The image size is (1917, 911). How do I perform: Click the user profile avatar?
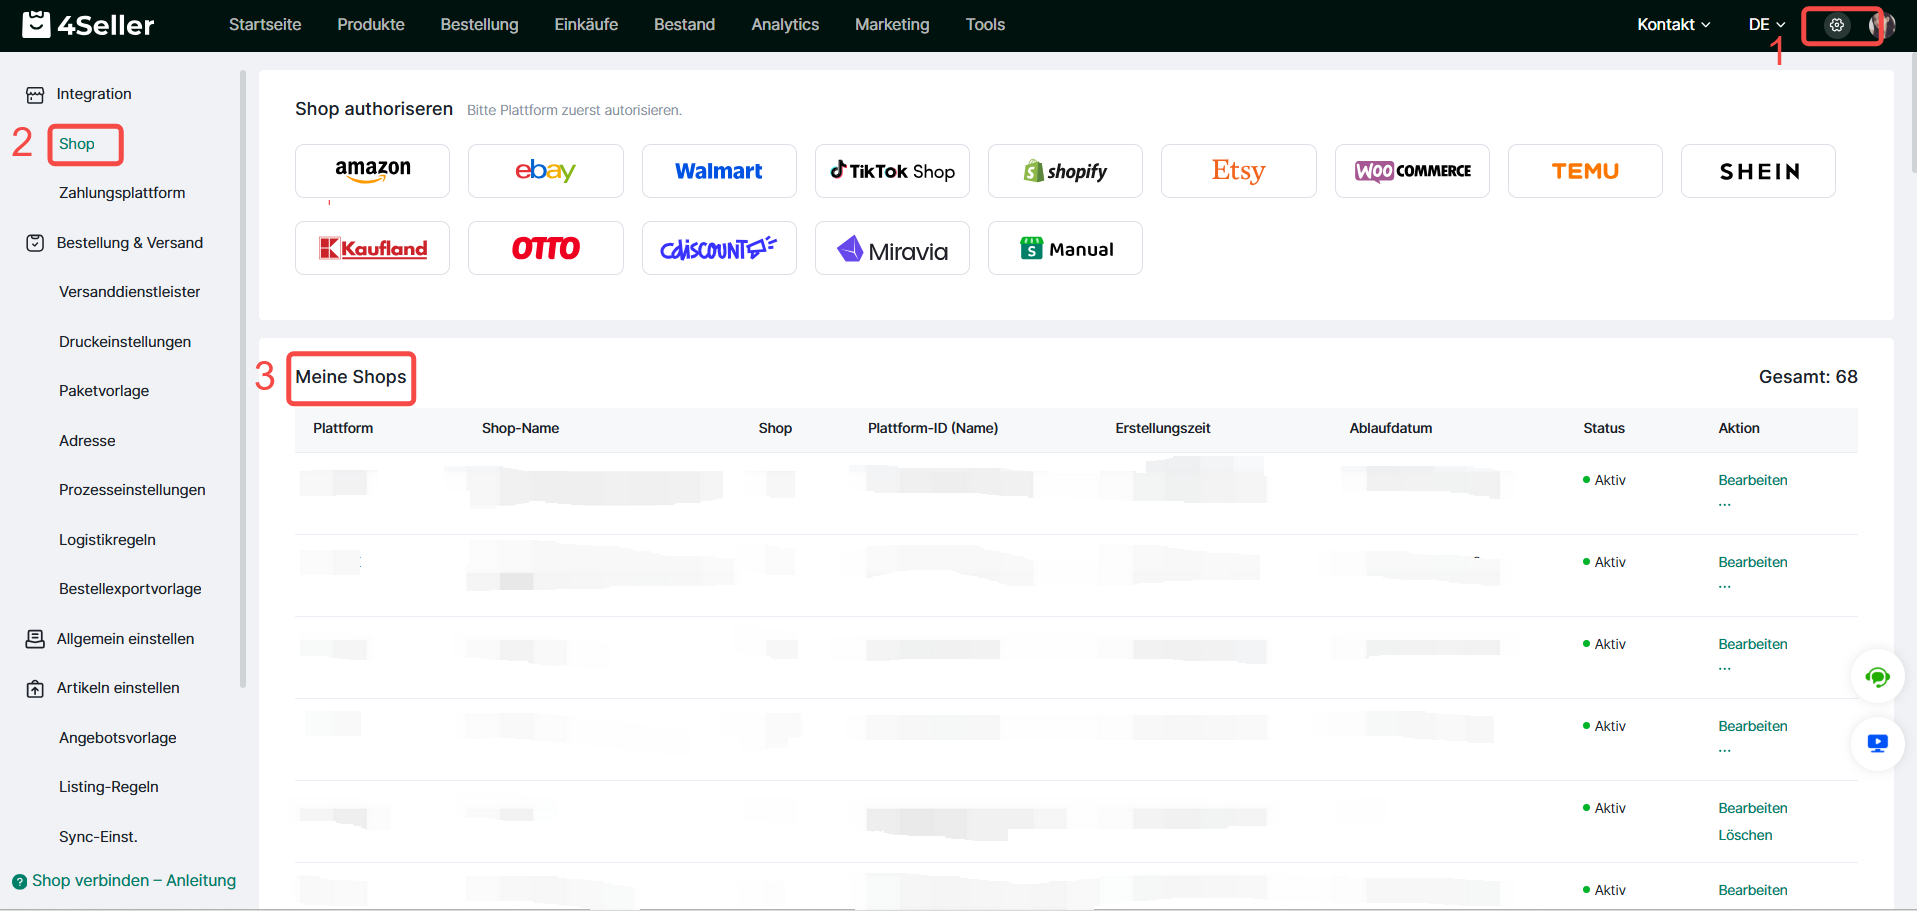click(1881, 25)
